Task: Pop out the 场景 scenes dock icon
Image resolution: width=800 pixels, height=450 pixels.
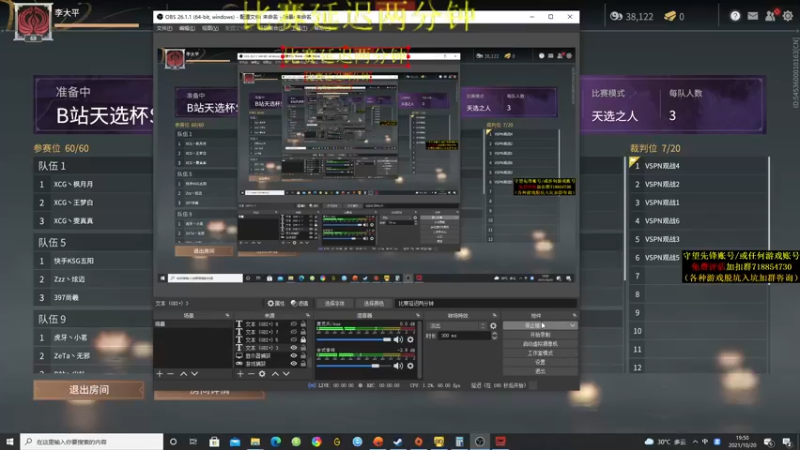Action: click(227, 315)
